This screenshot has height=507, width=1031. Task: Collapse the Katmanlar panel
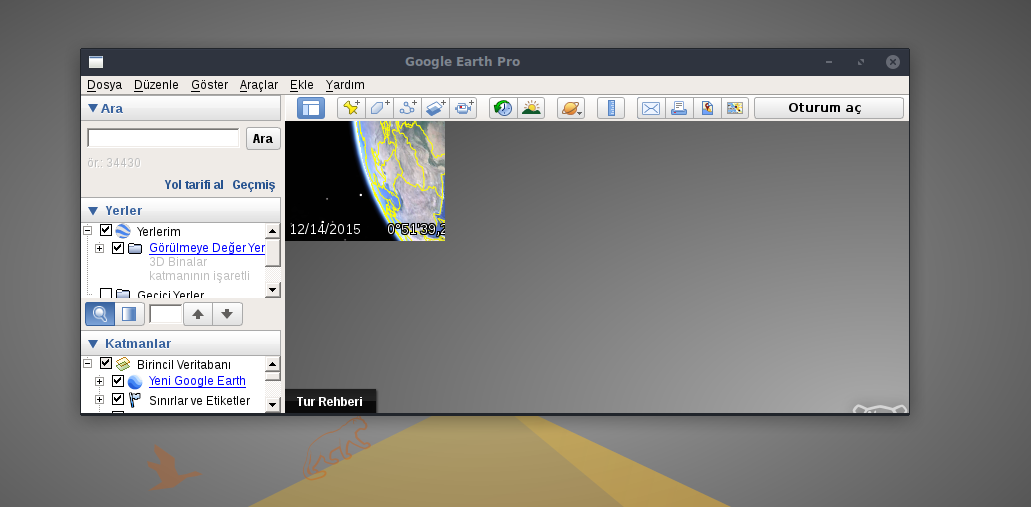point(93,344)
